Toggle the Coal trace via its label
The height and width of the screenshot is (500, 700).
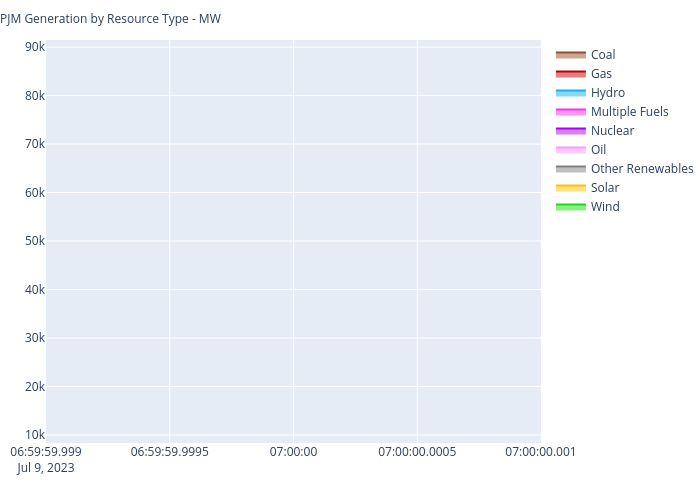(603, 55)
